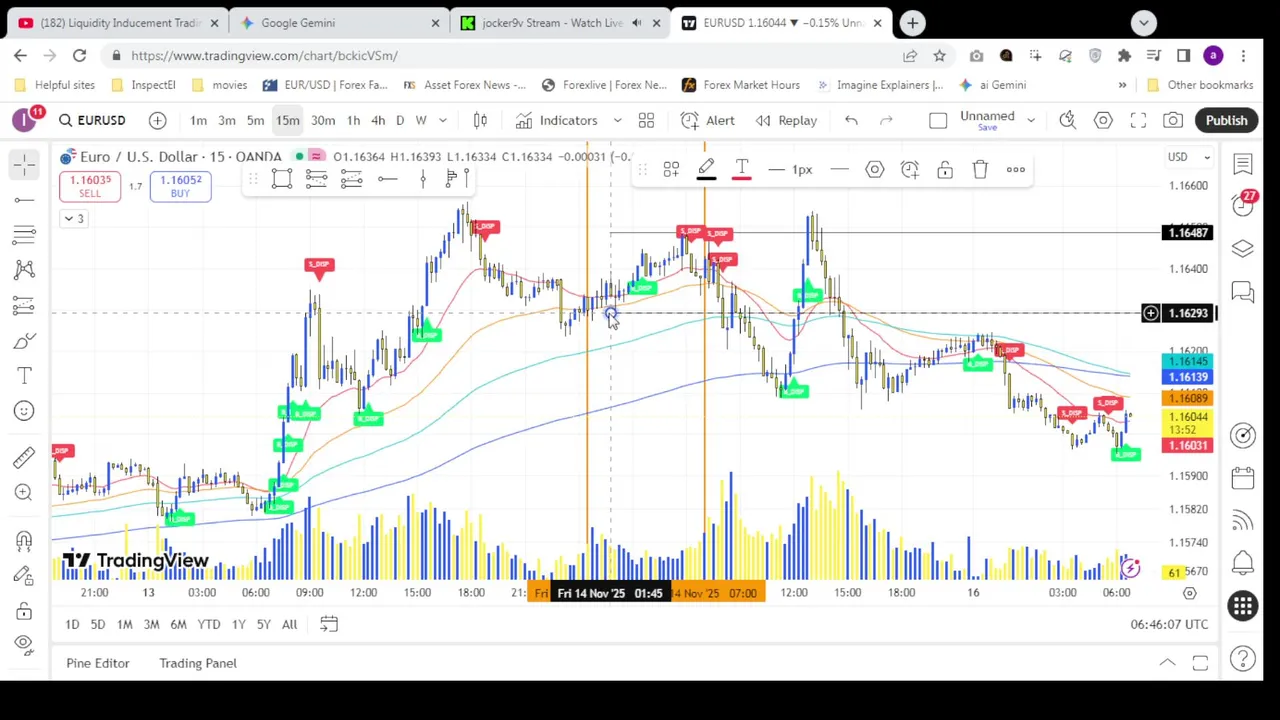Screen dimensions: 1280x720
Task: Select the crosshair cursor tool
Action: [24, 165]
